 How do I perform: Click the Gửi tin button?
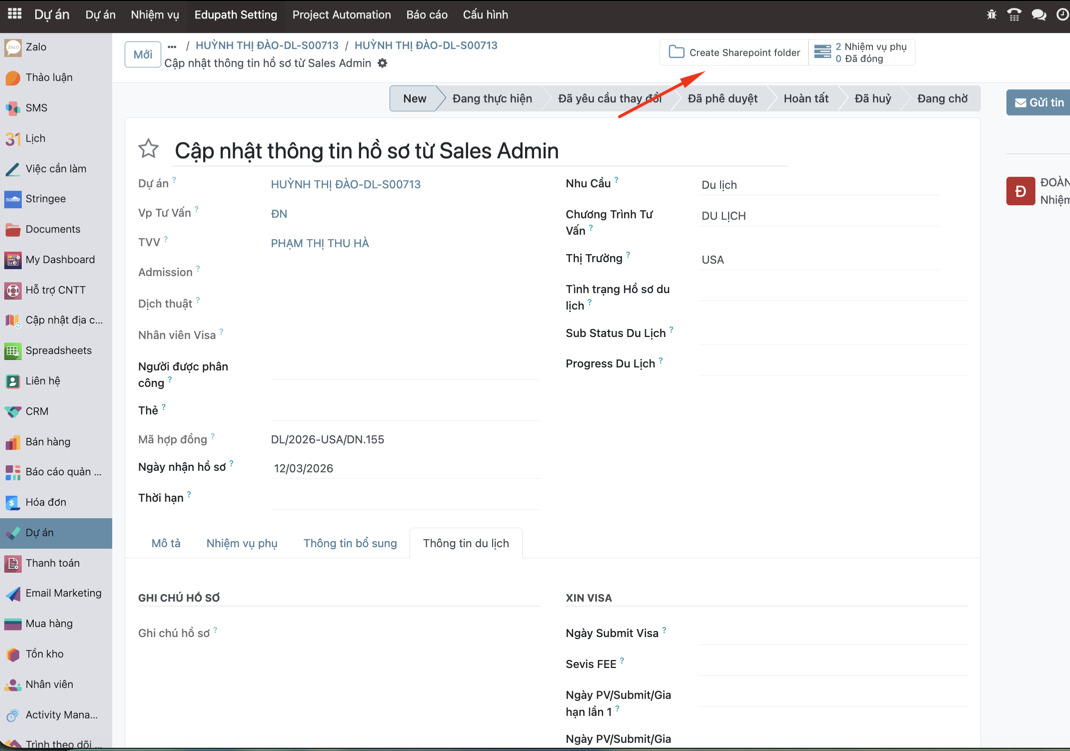tap(1039, 102)
